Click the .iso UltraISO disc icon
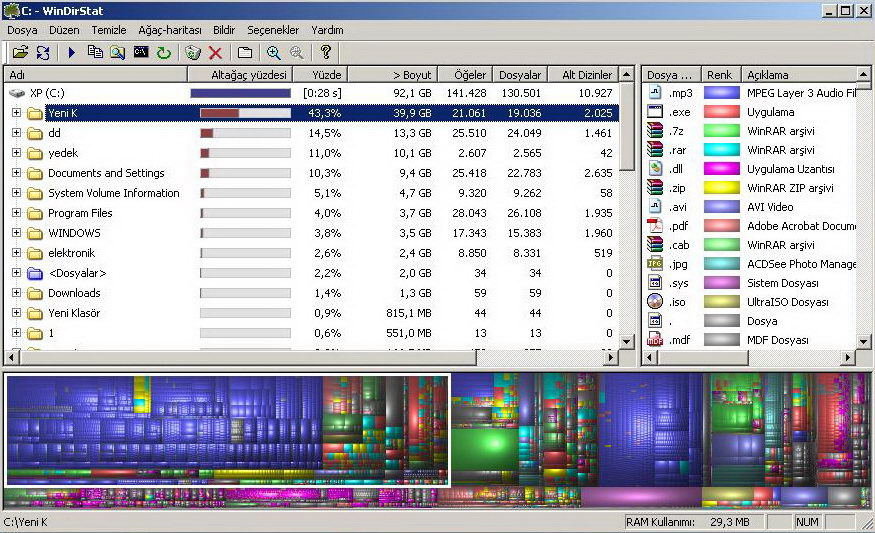875x533 pixels. click(x=655, y=301)
